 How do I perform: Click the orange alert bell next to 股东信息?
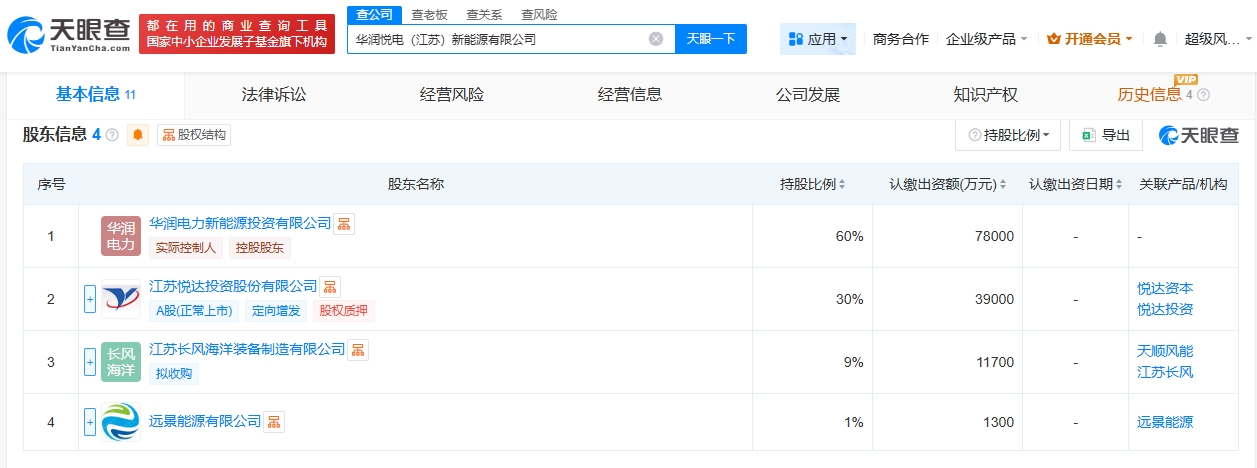point(138,135)
